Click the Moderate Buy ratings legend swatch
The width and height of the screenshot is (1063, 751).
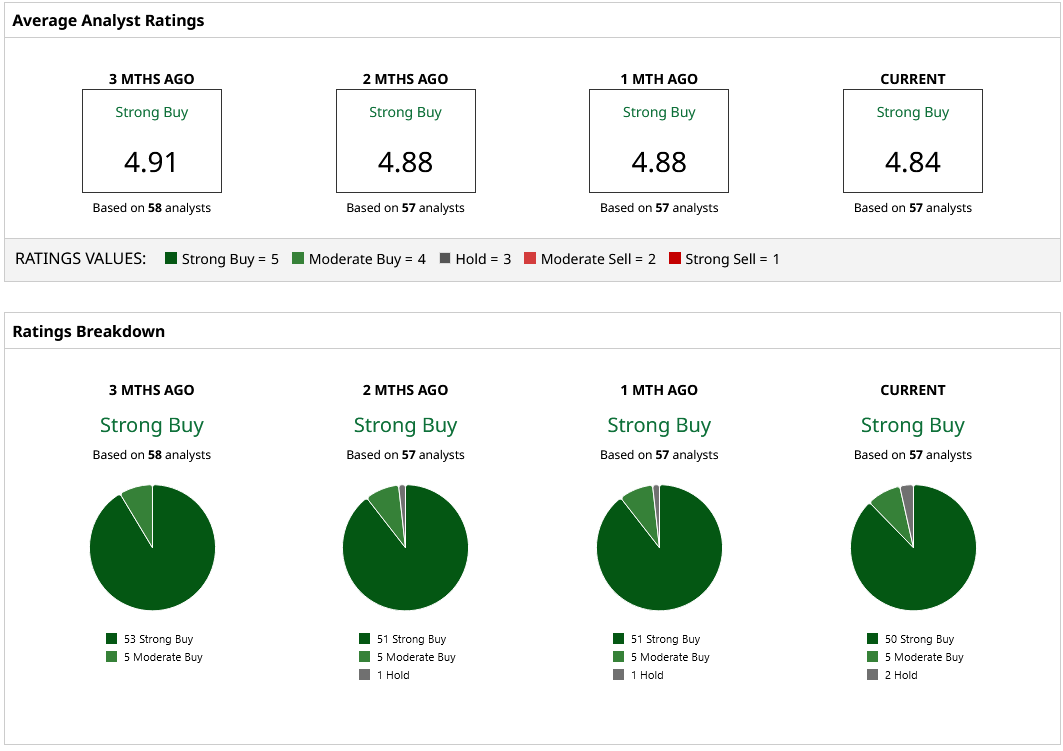pos(298,258)
